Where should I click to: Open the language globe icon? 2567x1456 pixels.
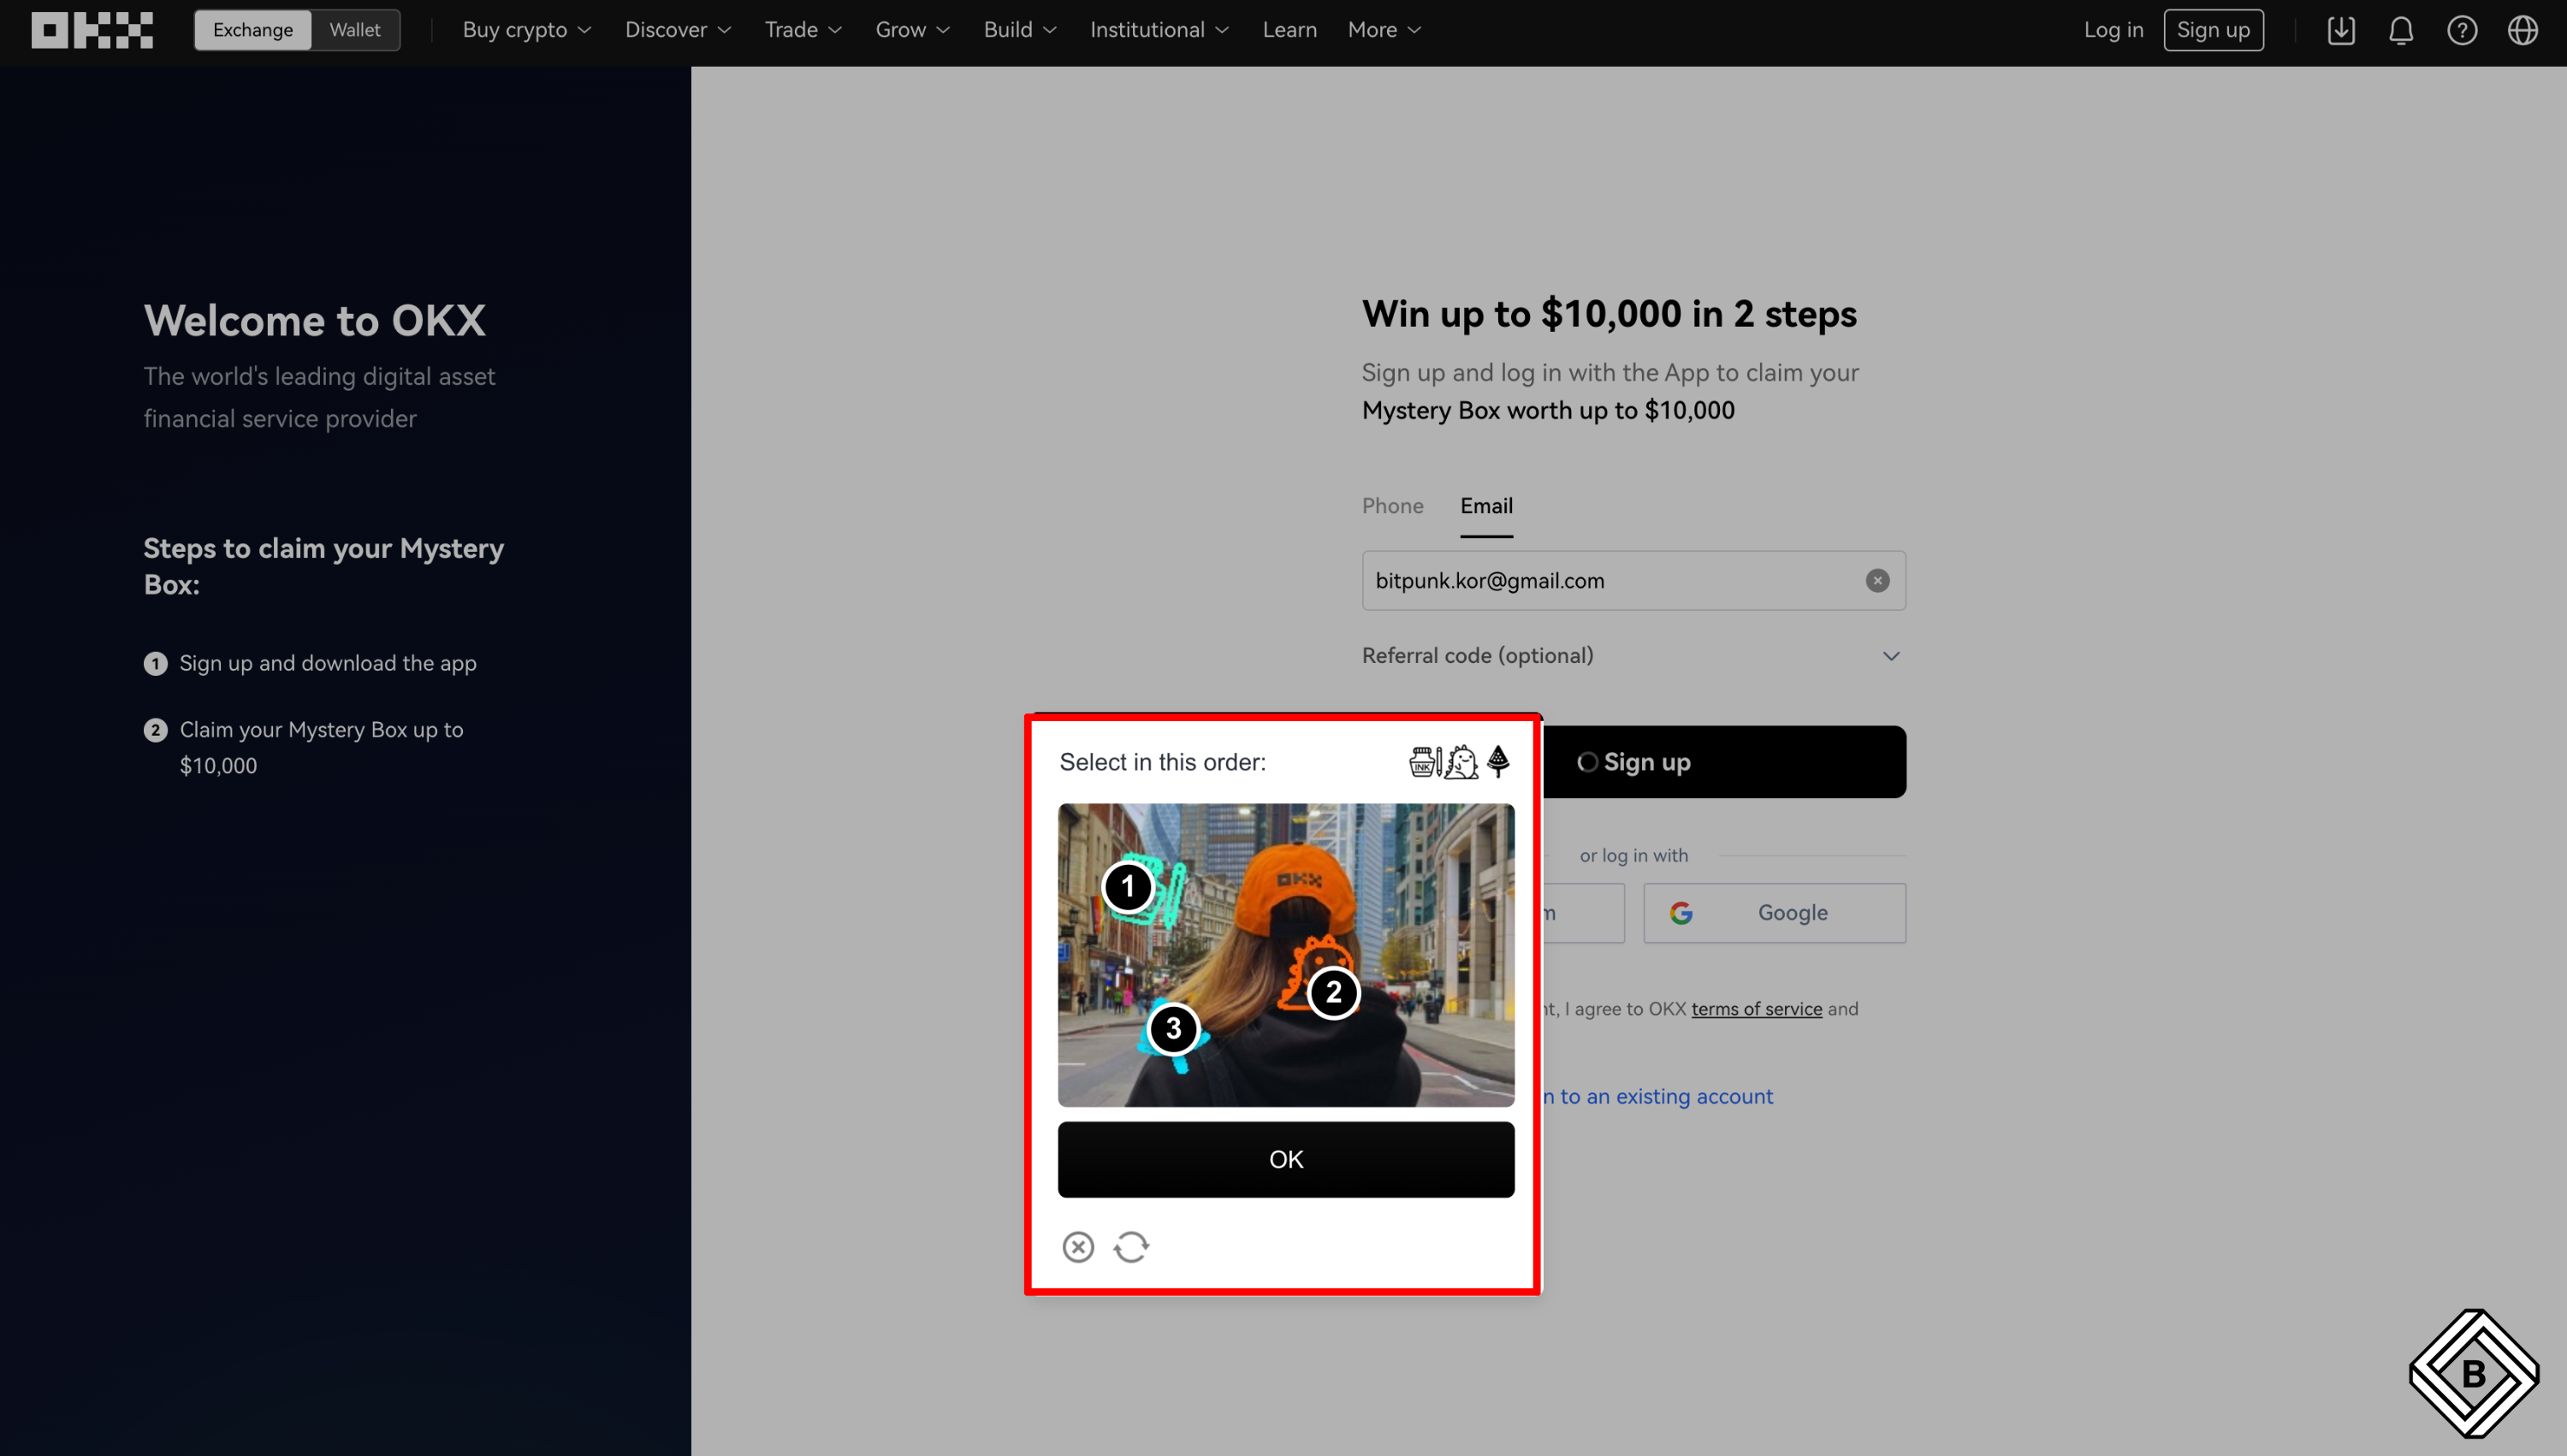(x=2523, y=30)
